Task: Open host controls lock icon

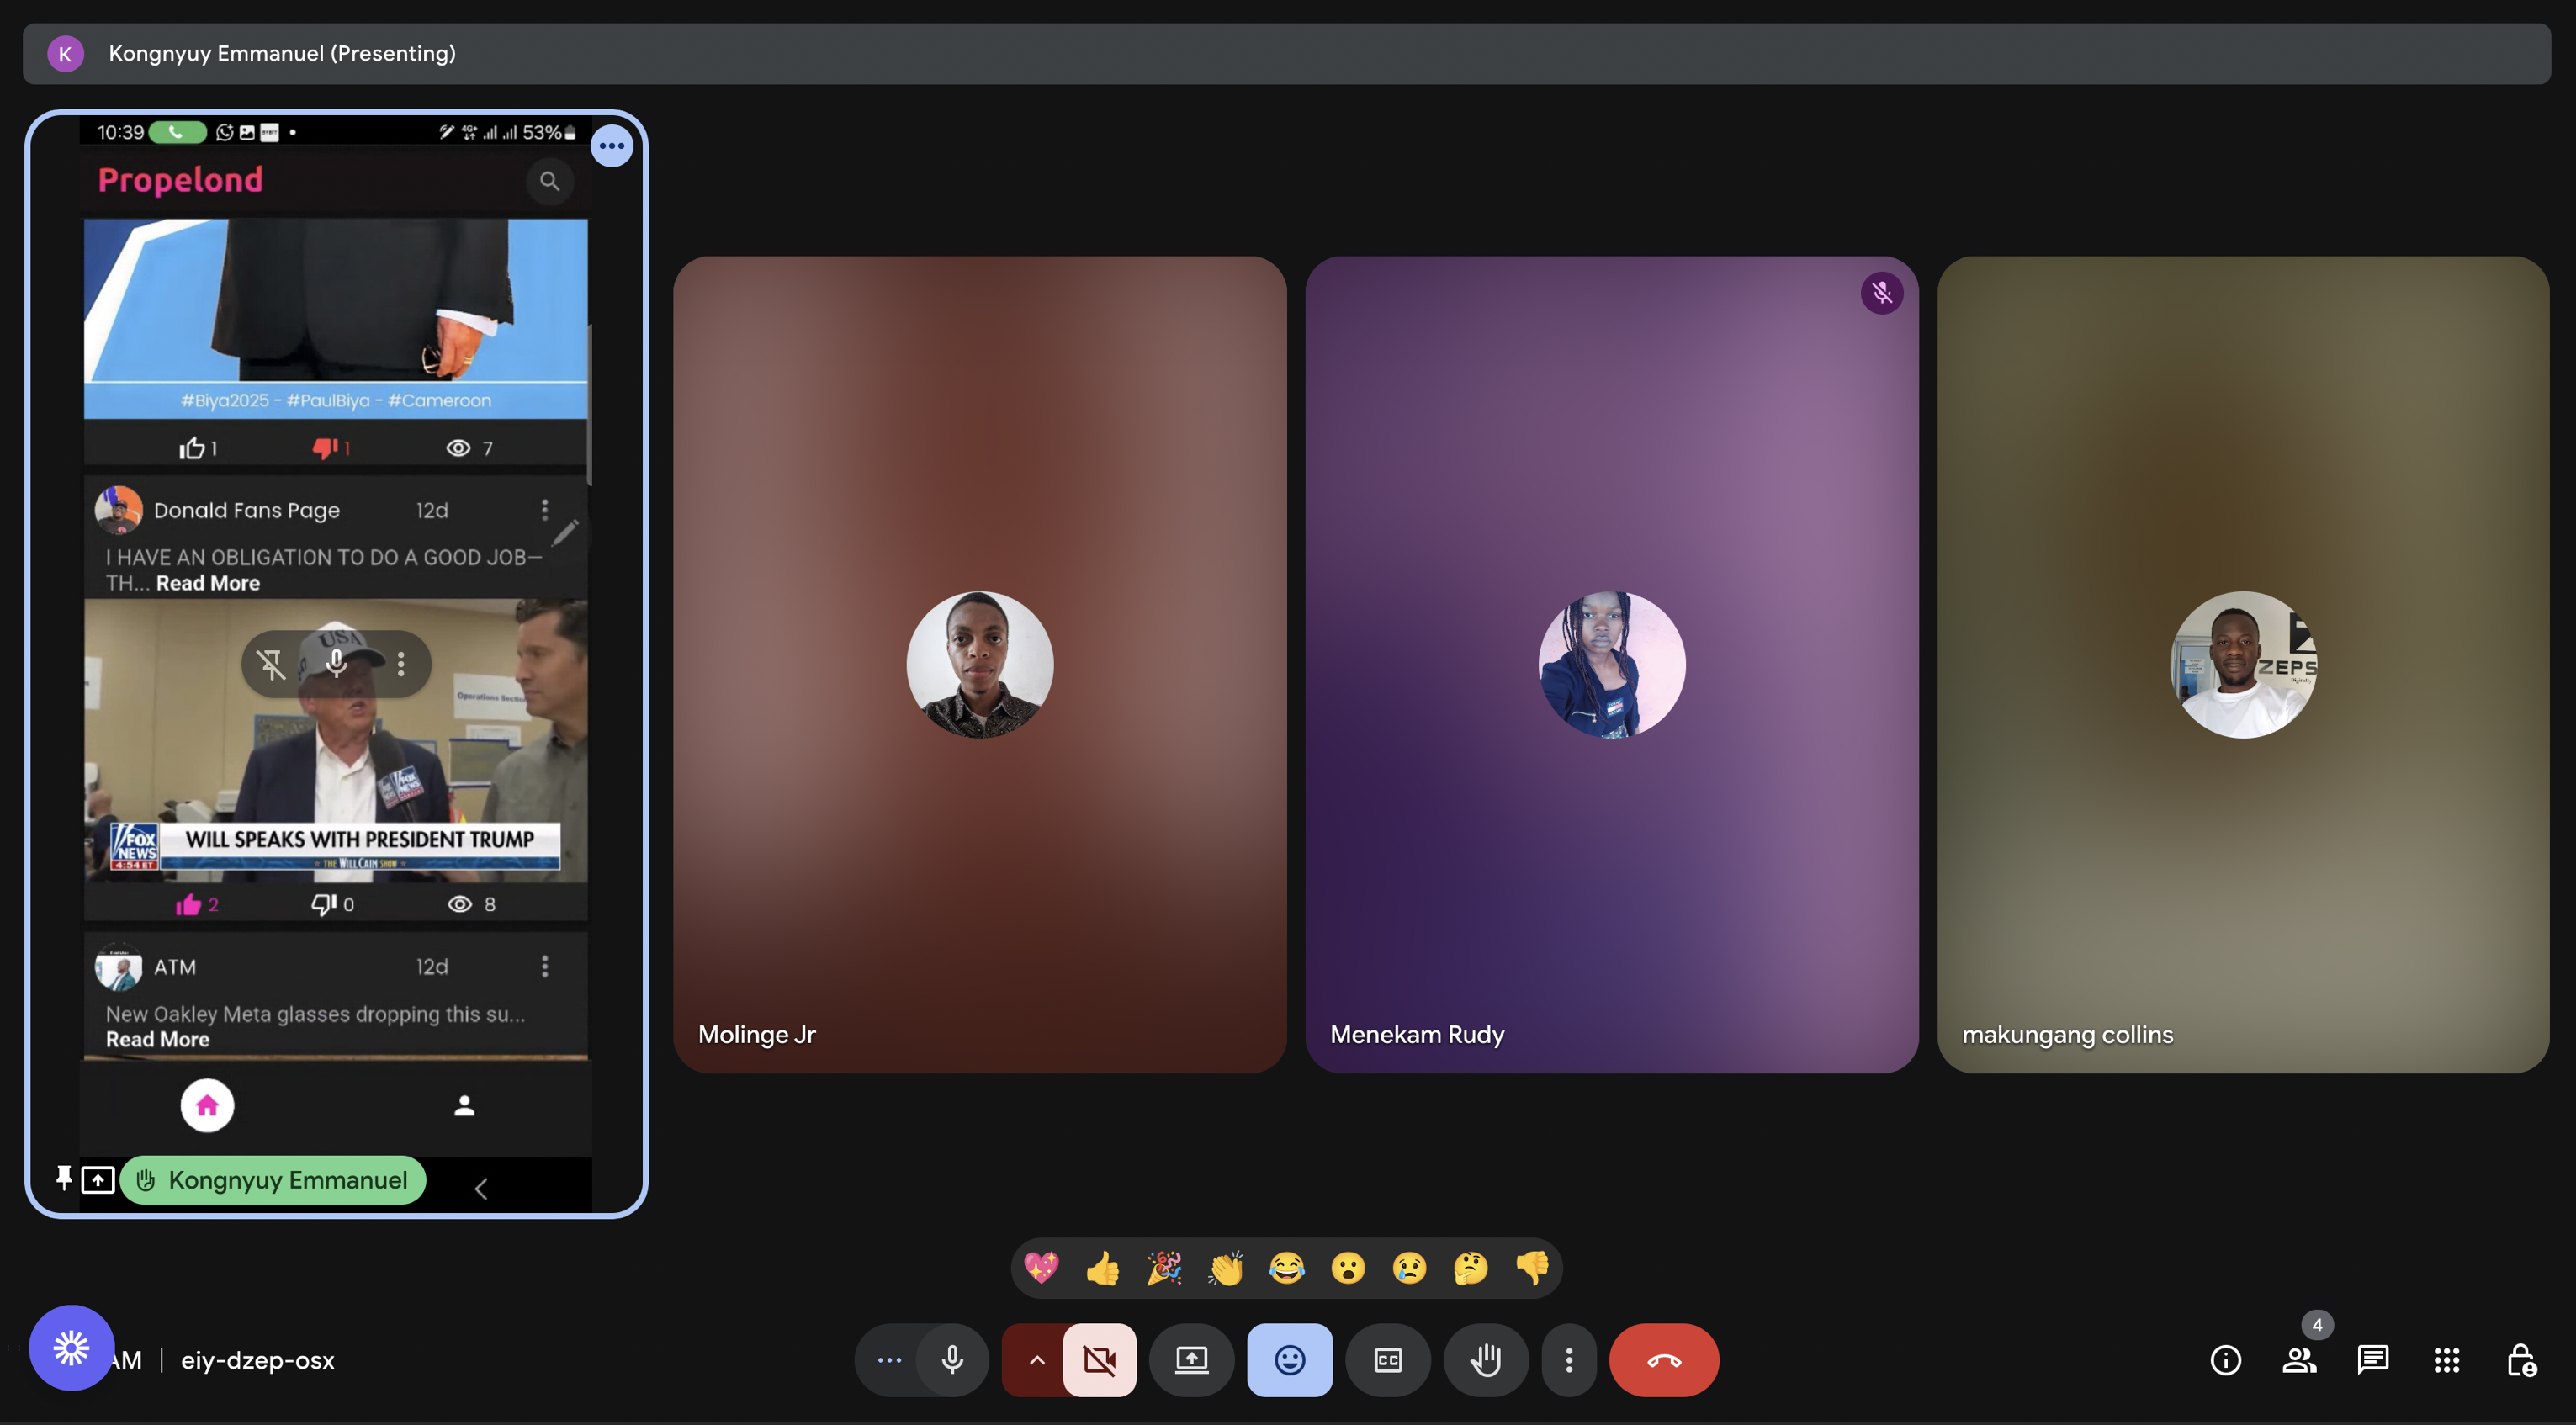Action: pos(2520,1360)
